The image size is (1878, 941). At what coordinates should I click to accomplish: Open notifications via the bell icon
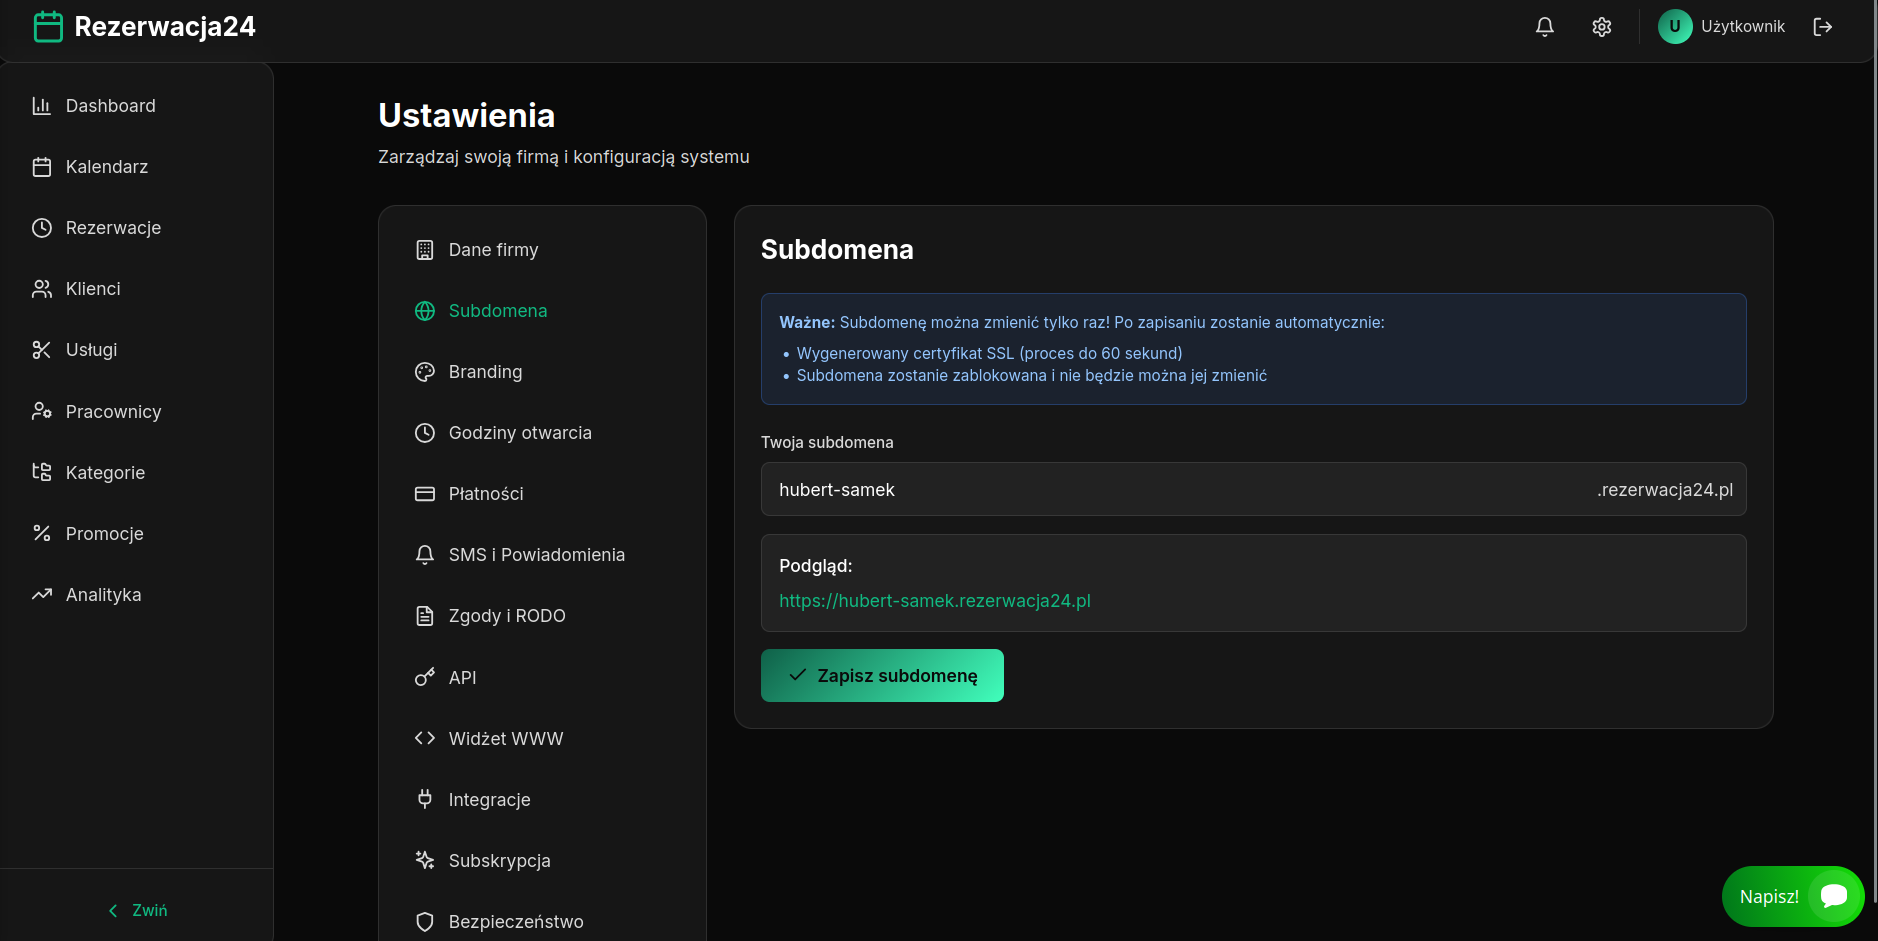pyautogui.click(x=1544, y=27)
